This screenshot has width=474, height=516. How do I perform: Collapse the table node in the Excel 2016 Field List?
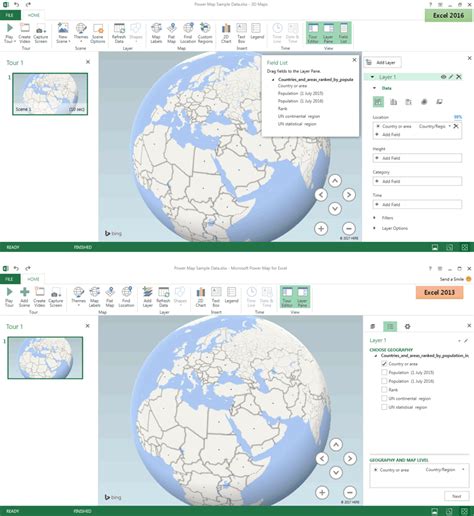click(273, 80)
